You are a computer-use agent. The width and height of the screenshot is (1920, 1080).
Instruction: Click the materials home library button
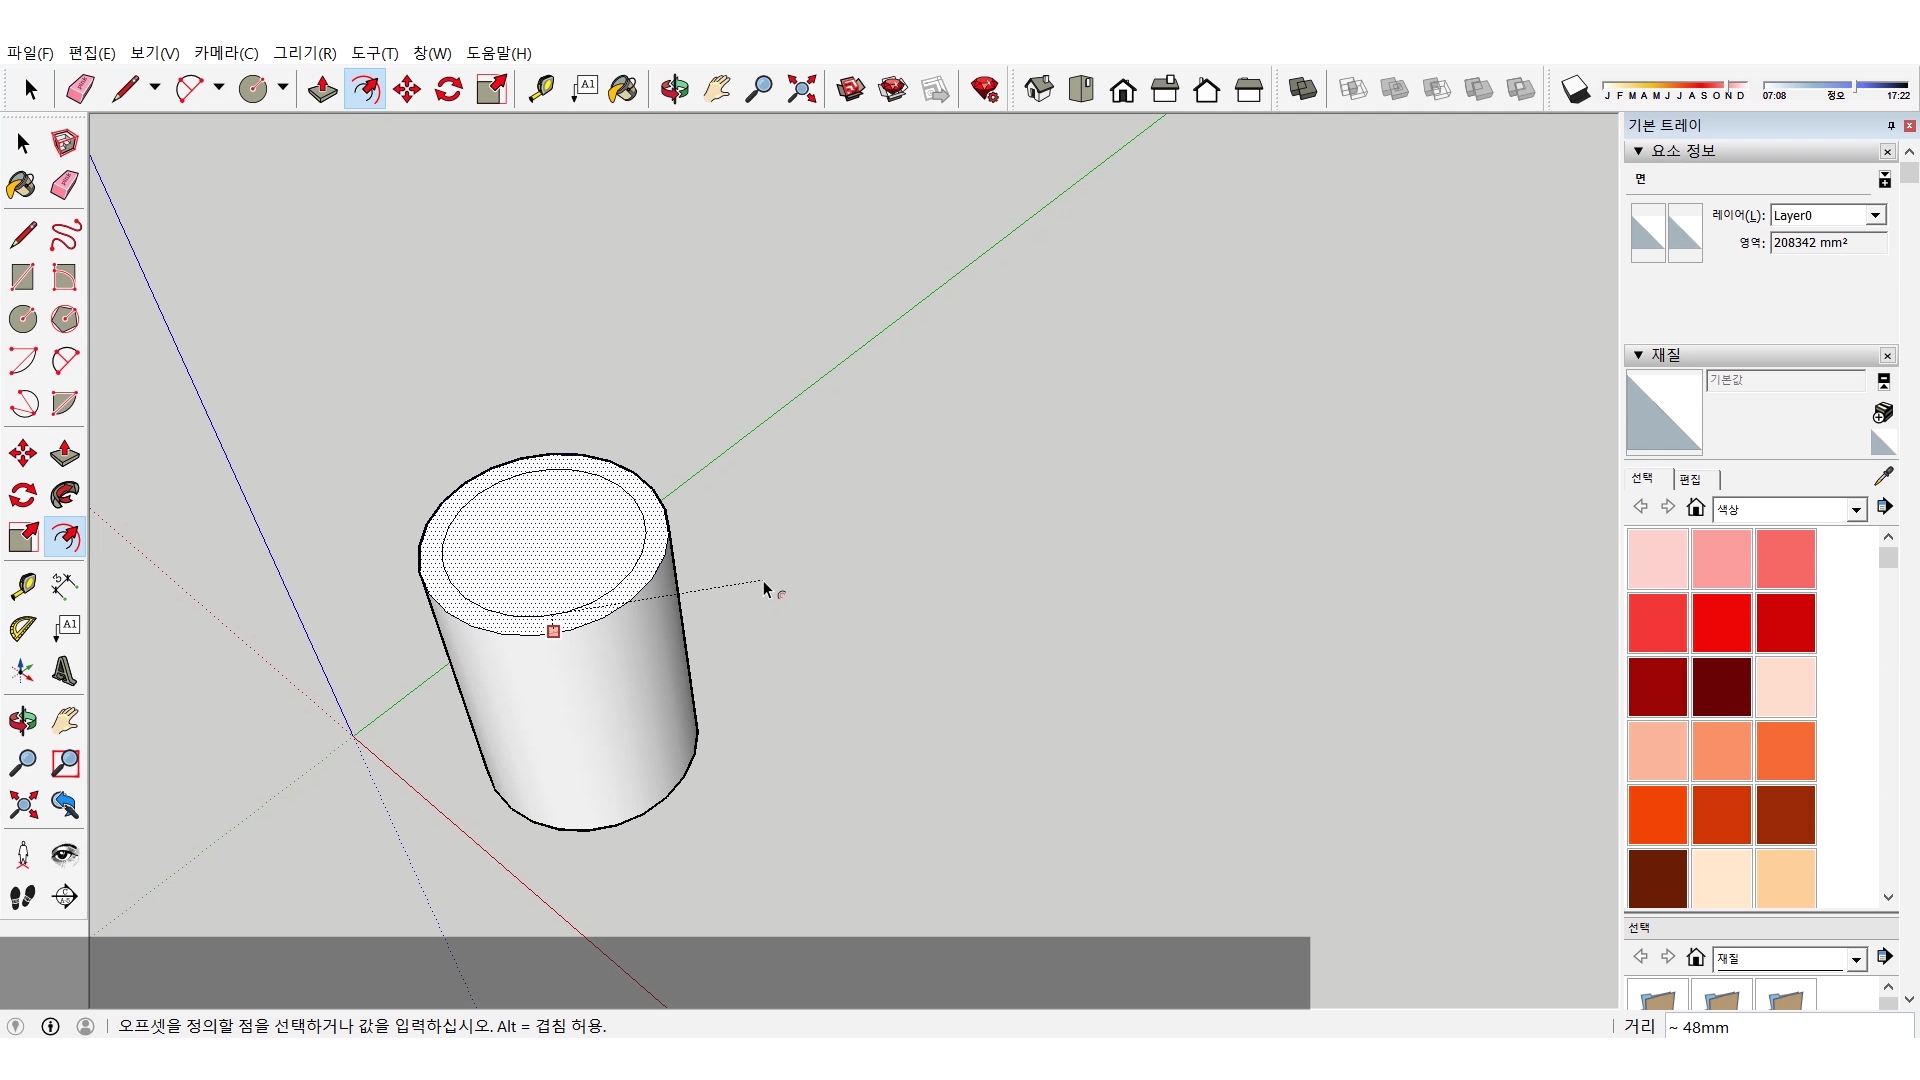[x=1695, y=508]
